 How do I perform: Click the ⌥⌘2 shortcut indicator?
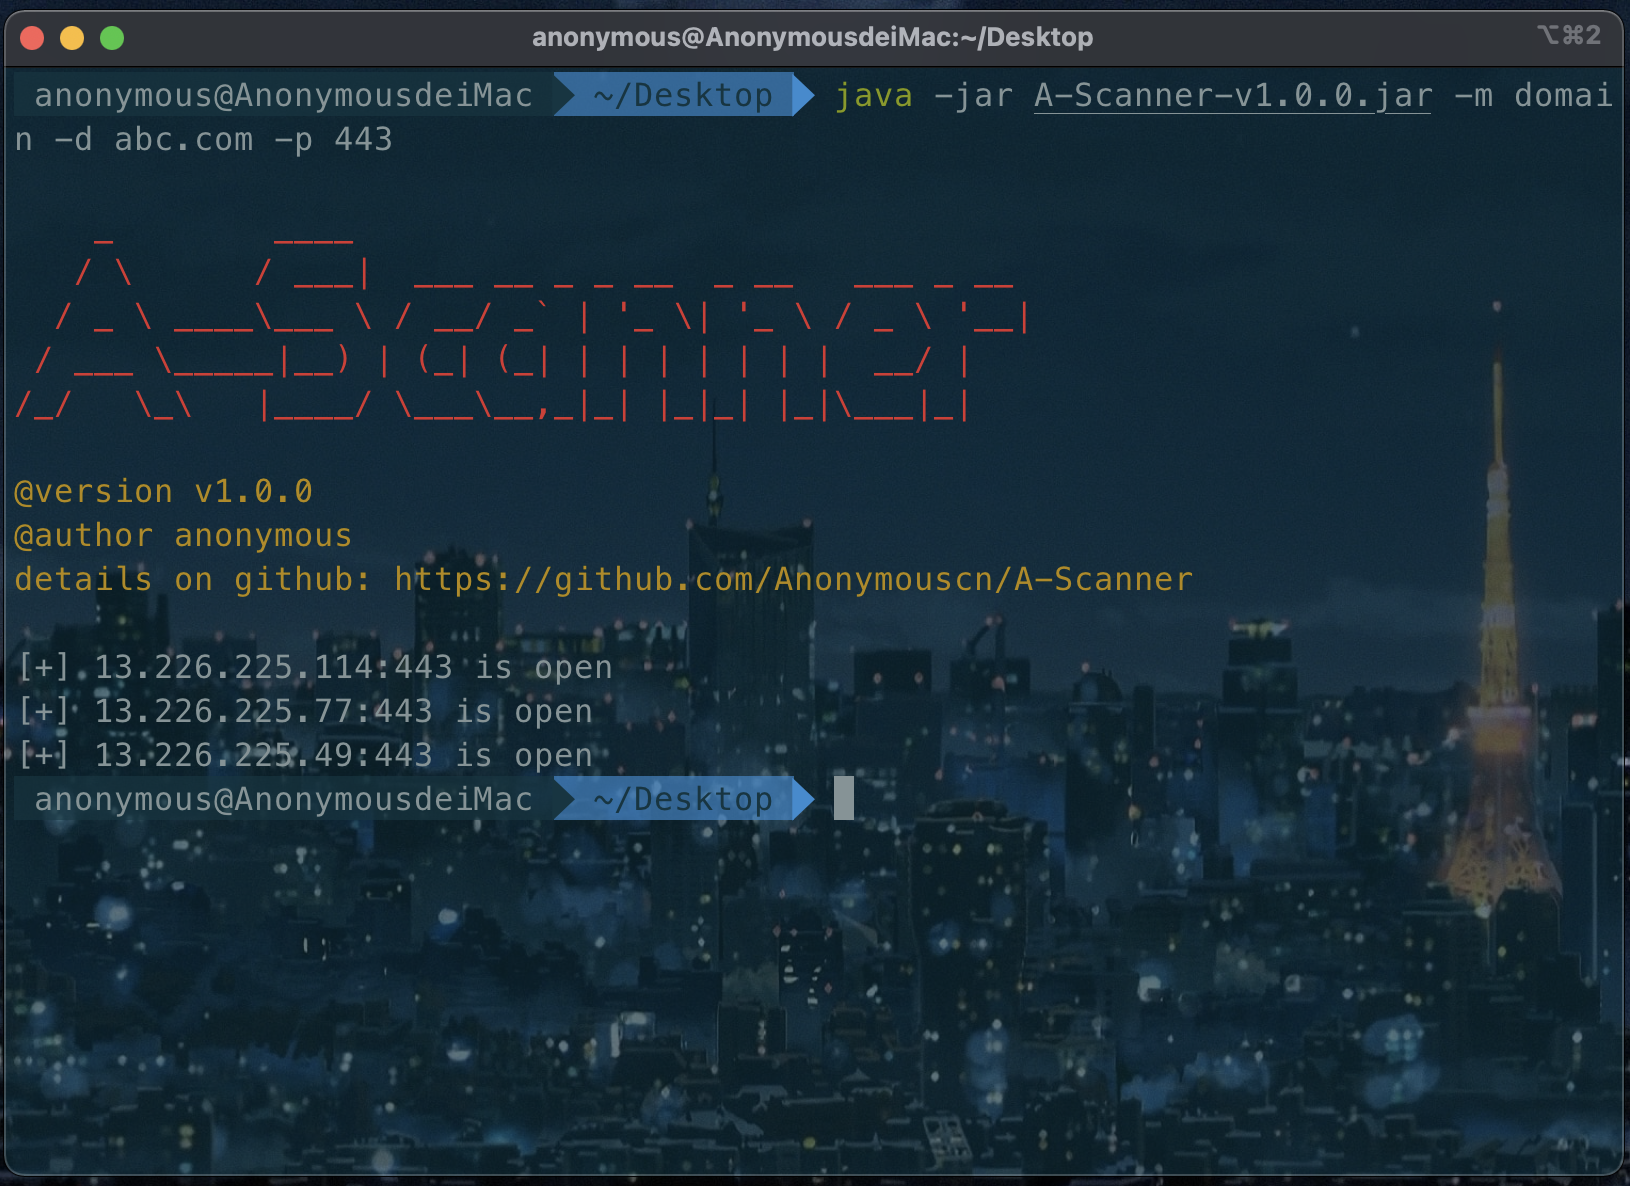[x=1569, y=35]
